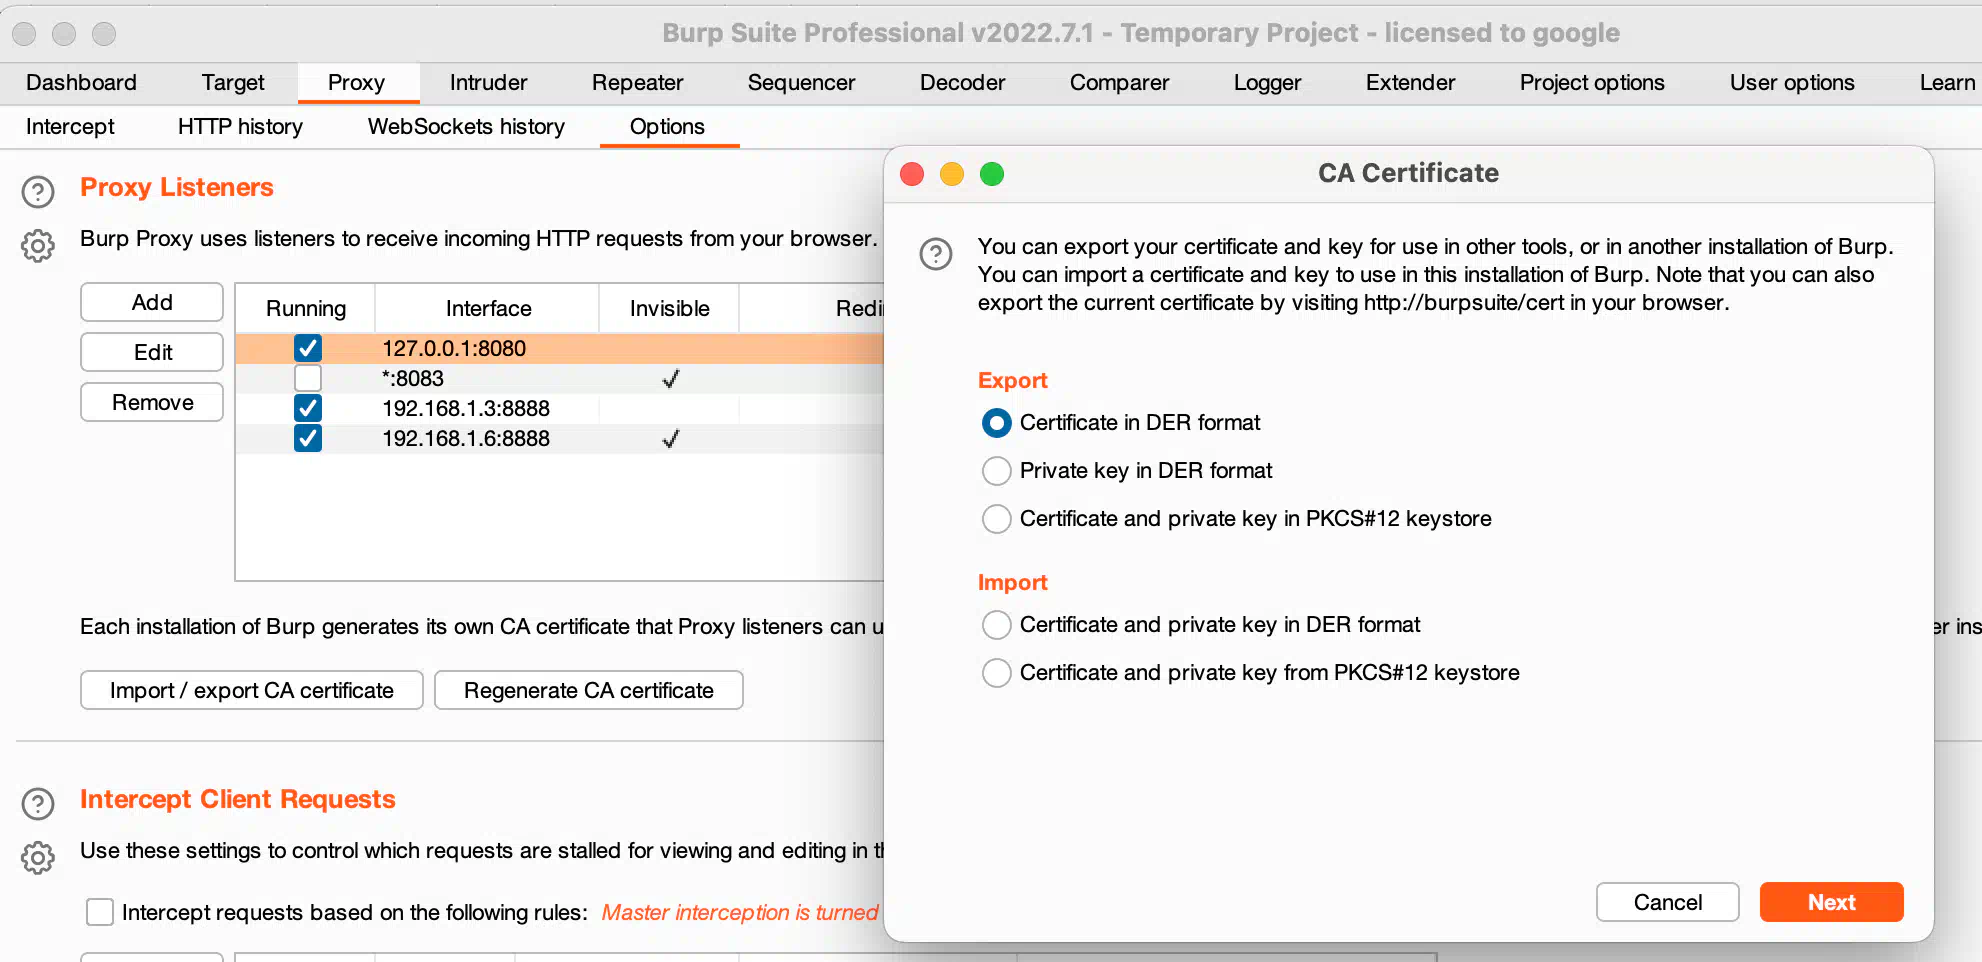Open the Comparer tab
The width and height of the screenshot is (1982, 962).
1119,83
